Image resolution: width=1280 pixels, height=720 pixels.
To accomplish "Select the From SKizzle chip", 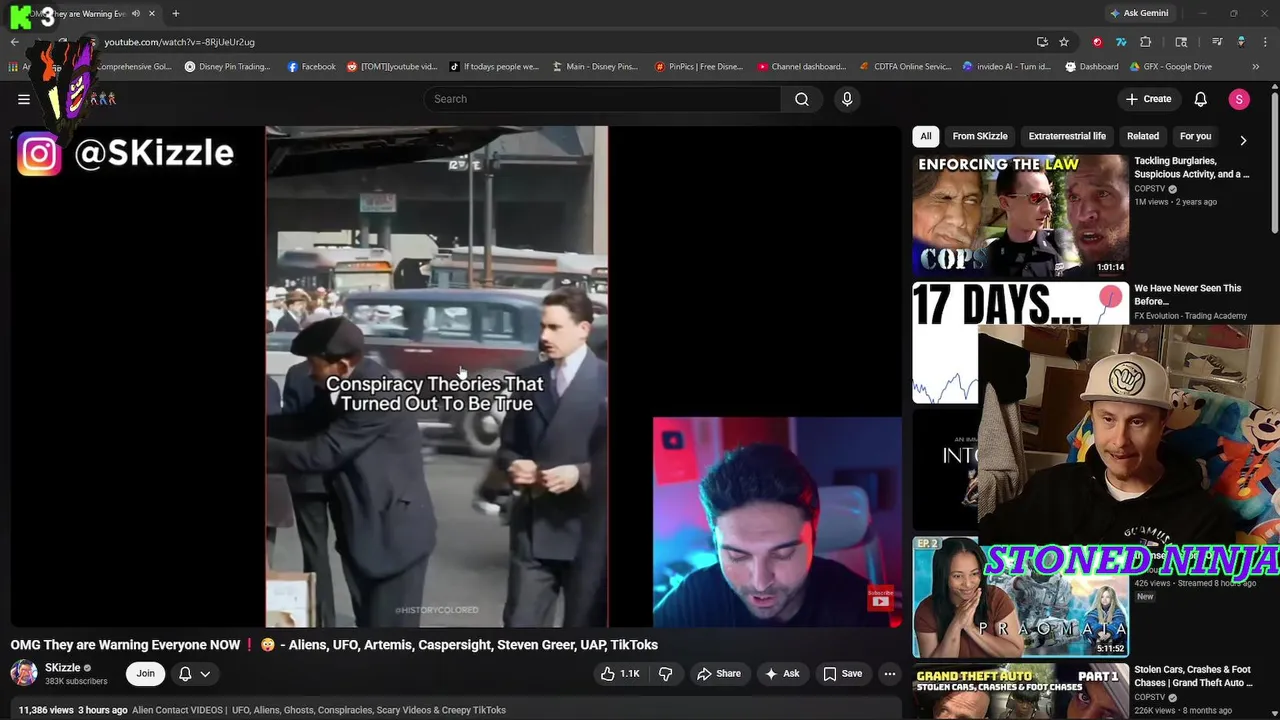I will (x=980, y=136).
